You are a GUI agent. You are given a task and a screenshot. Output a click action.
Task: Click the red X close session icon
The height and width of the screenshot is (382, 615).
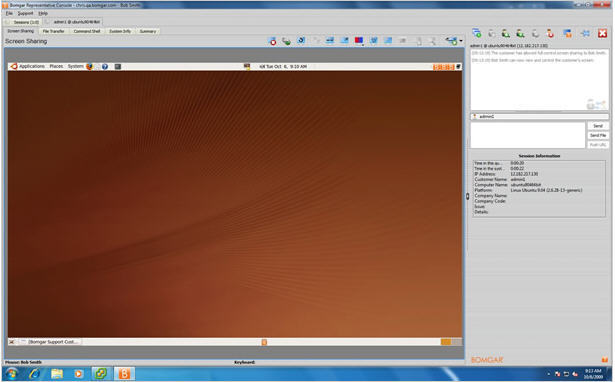coord(602,33)
